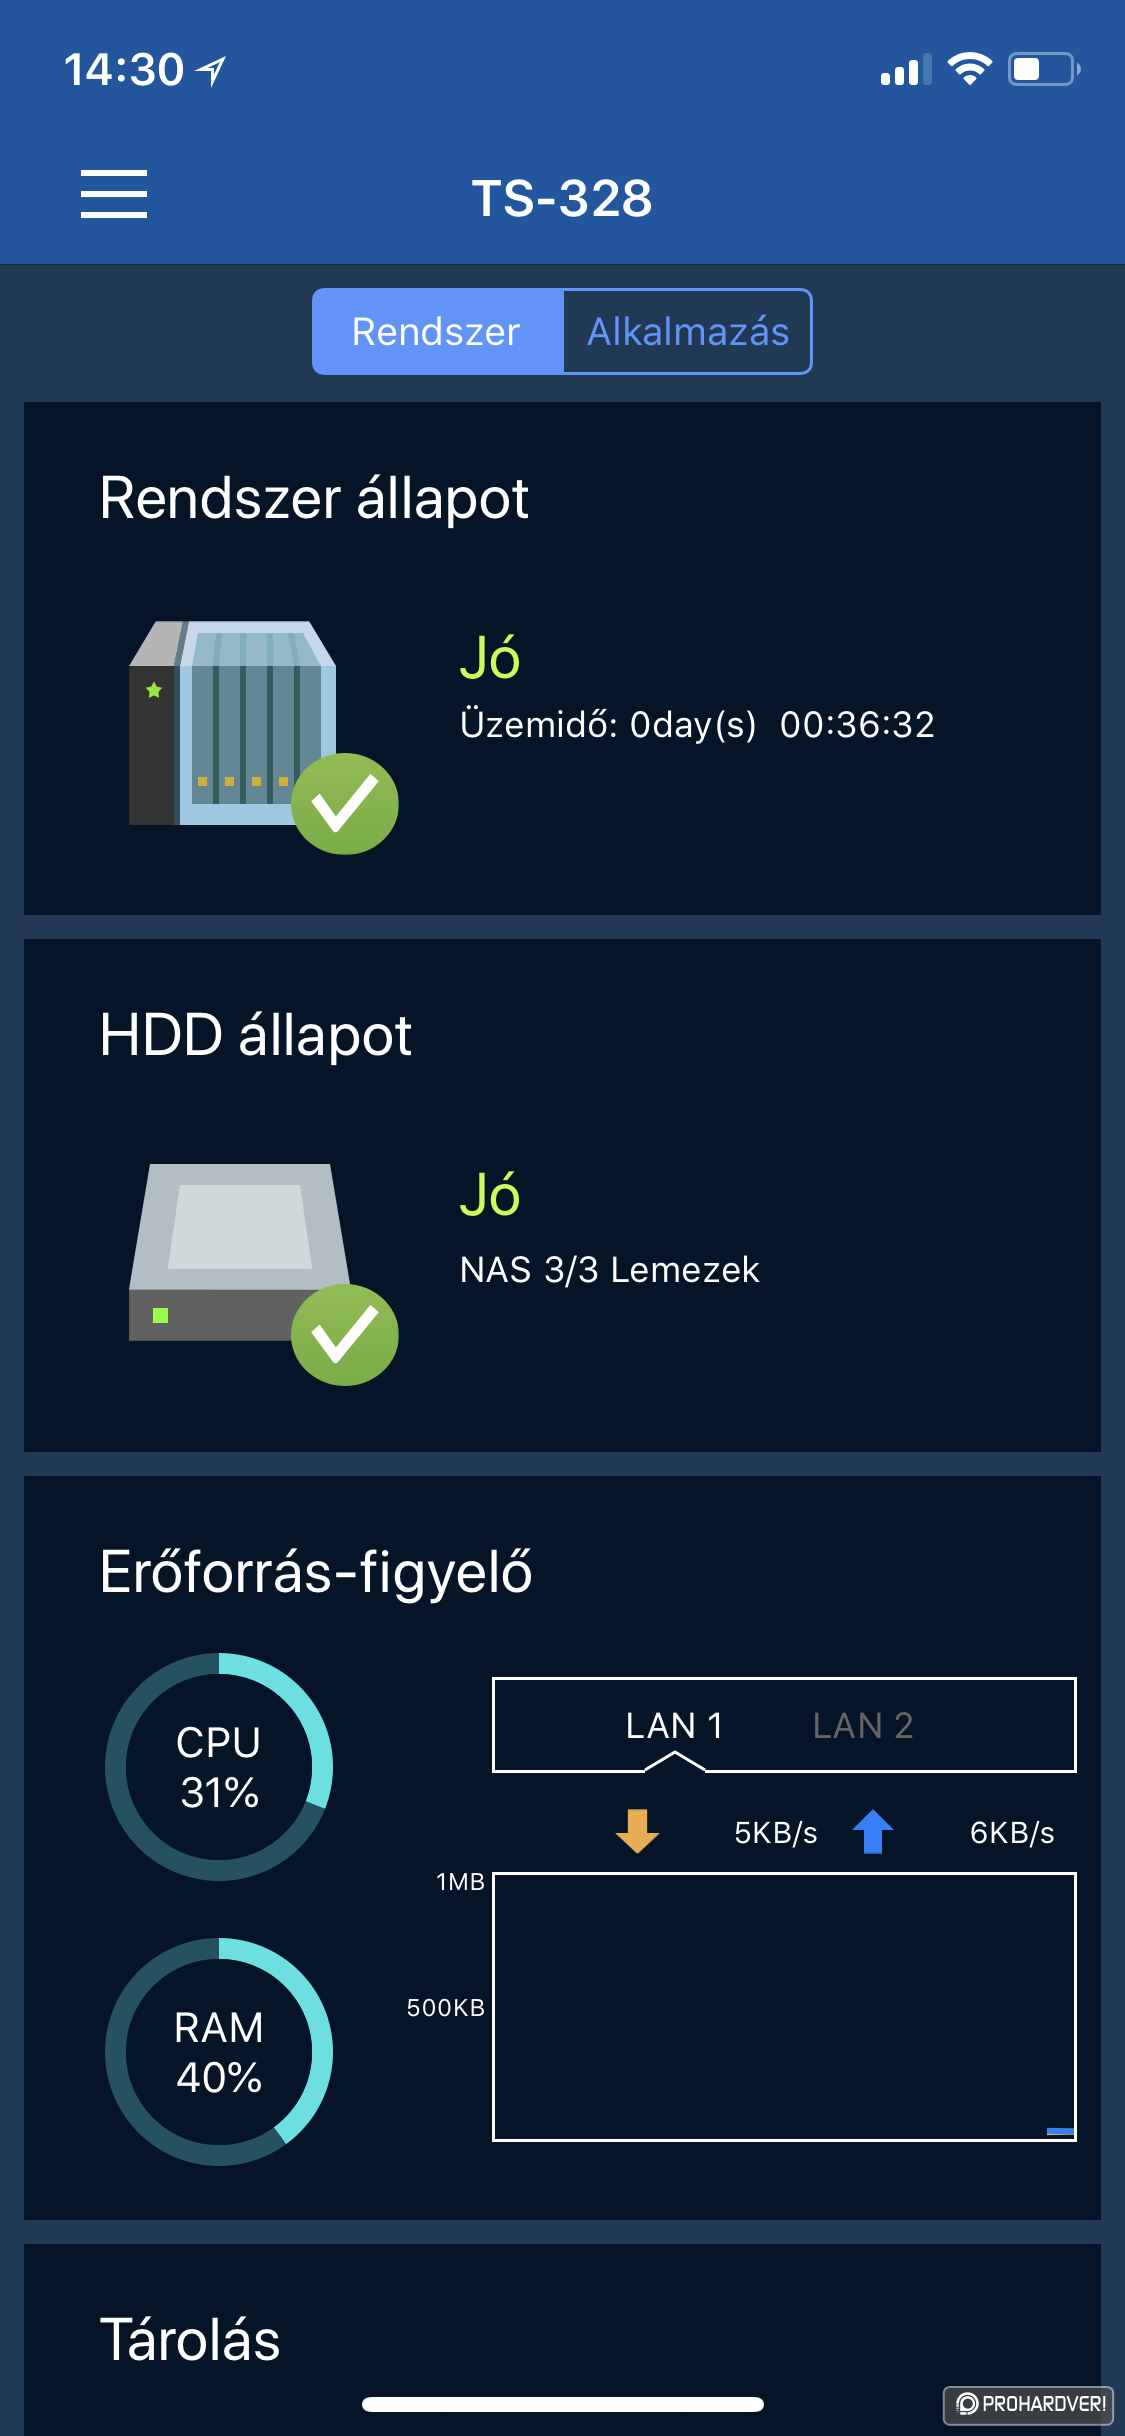The width and height of the screenshot is (1125, 2436).
Task: Switch to the Alkalmazás tab
Action: (x=688, y=332)
